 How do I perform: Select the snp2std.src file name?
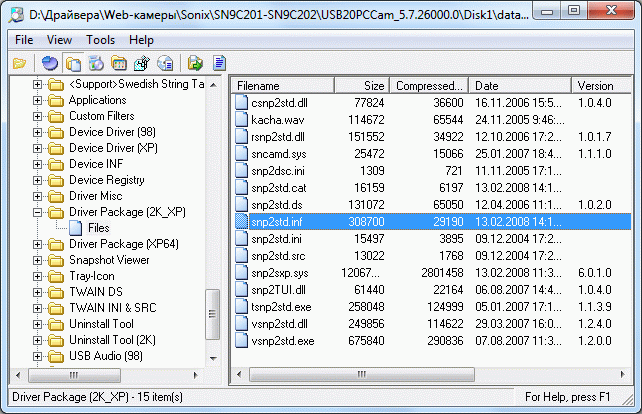pos(278,256)
